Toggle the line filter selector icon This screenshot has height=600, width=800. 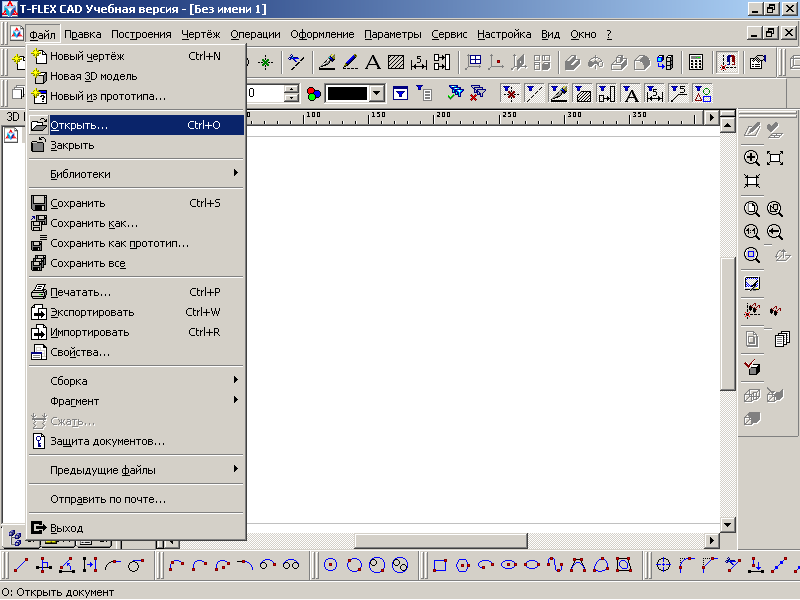pyautogui.click(x=534, y=94)
